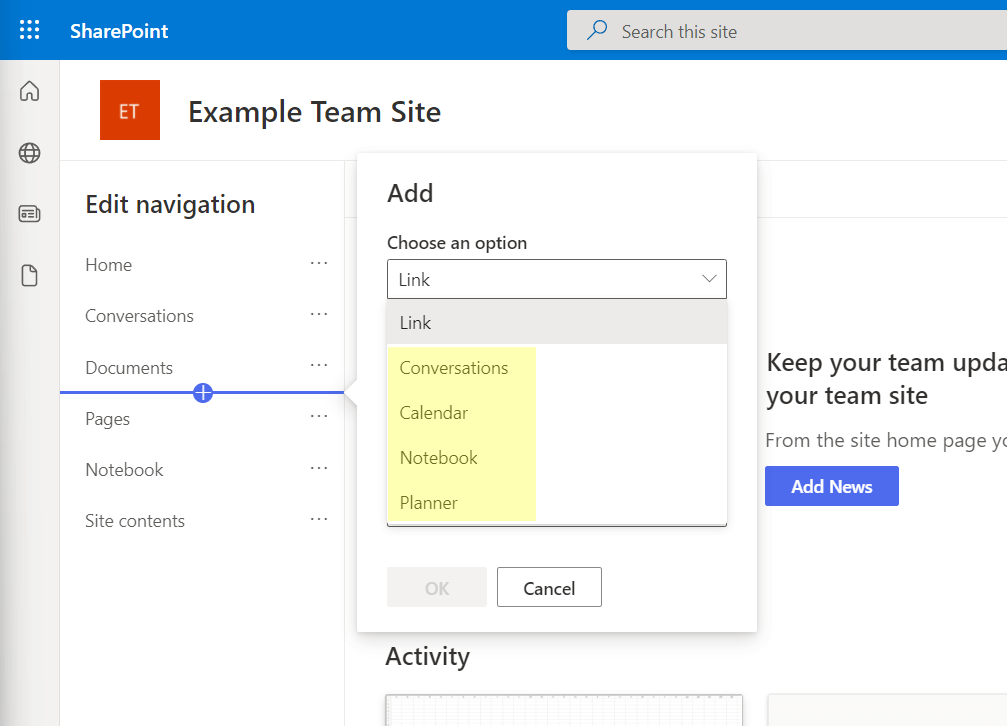Click the Activity heading

click(x=428, y=657)
